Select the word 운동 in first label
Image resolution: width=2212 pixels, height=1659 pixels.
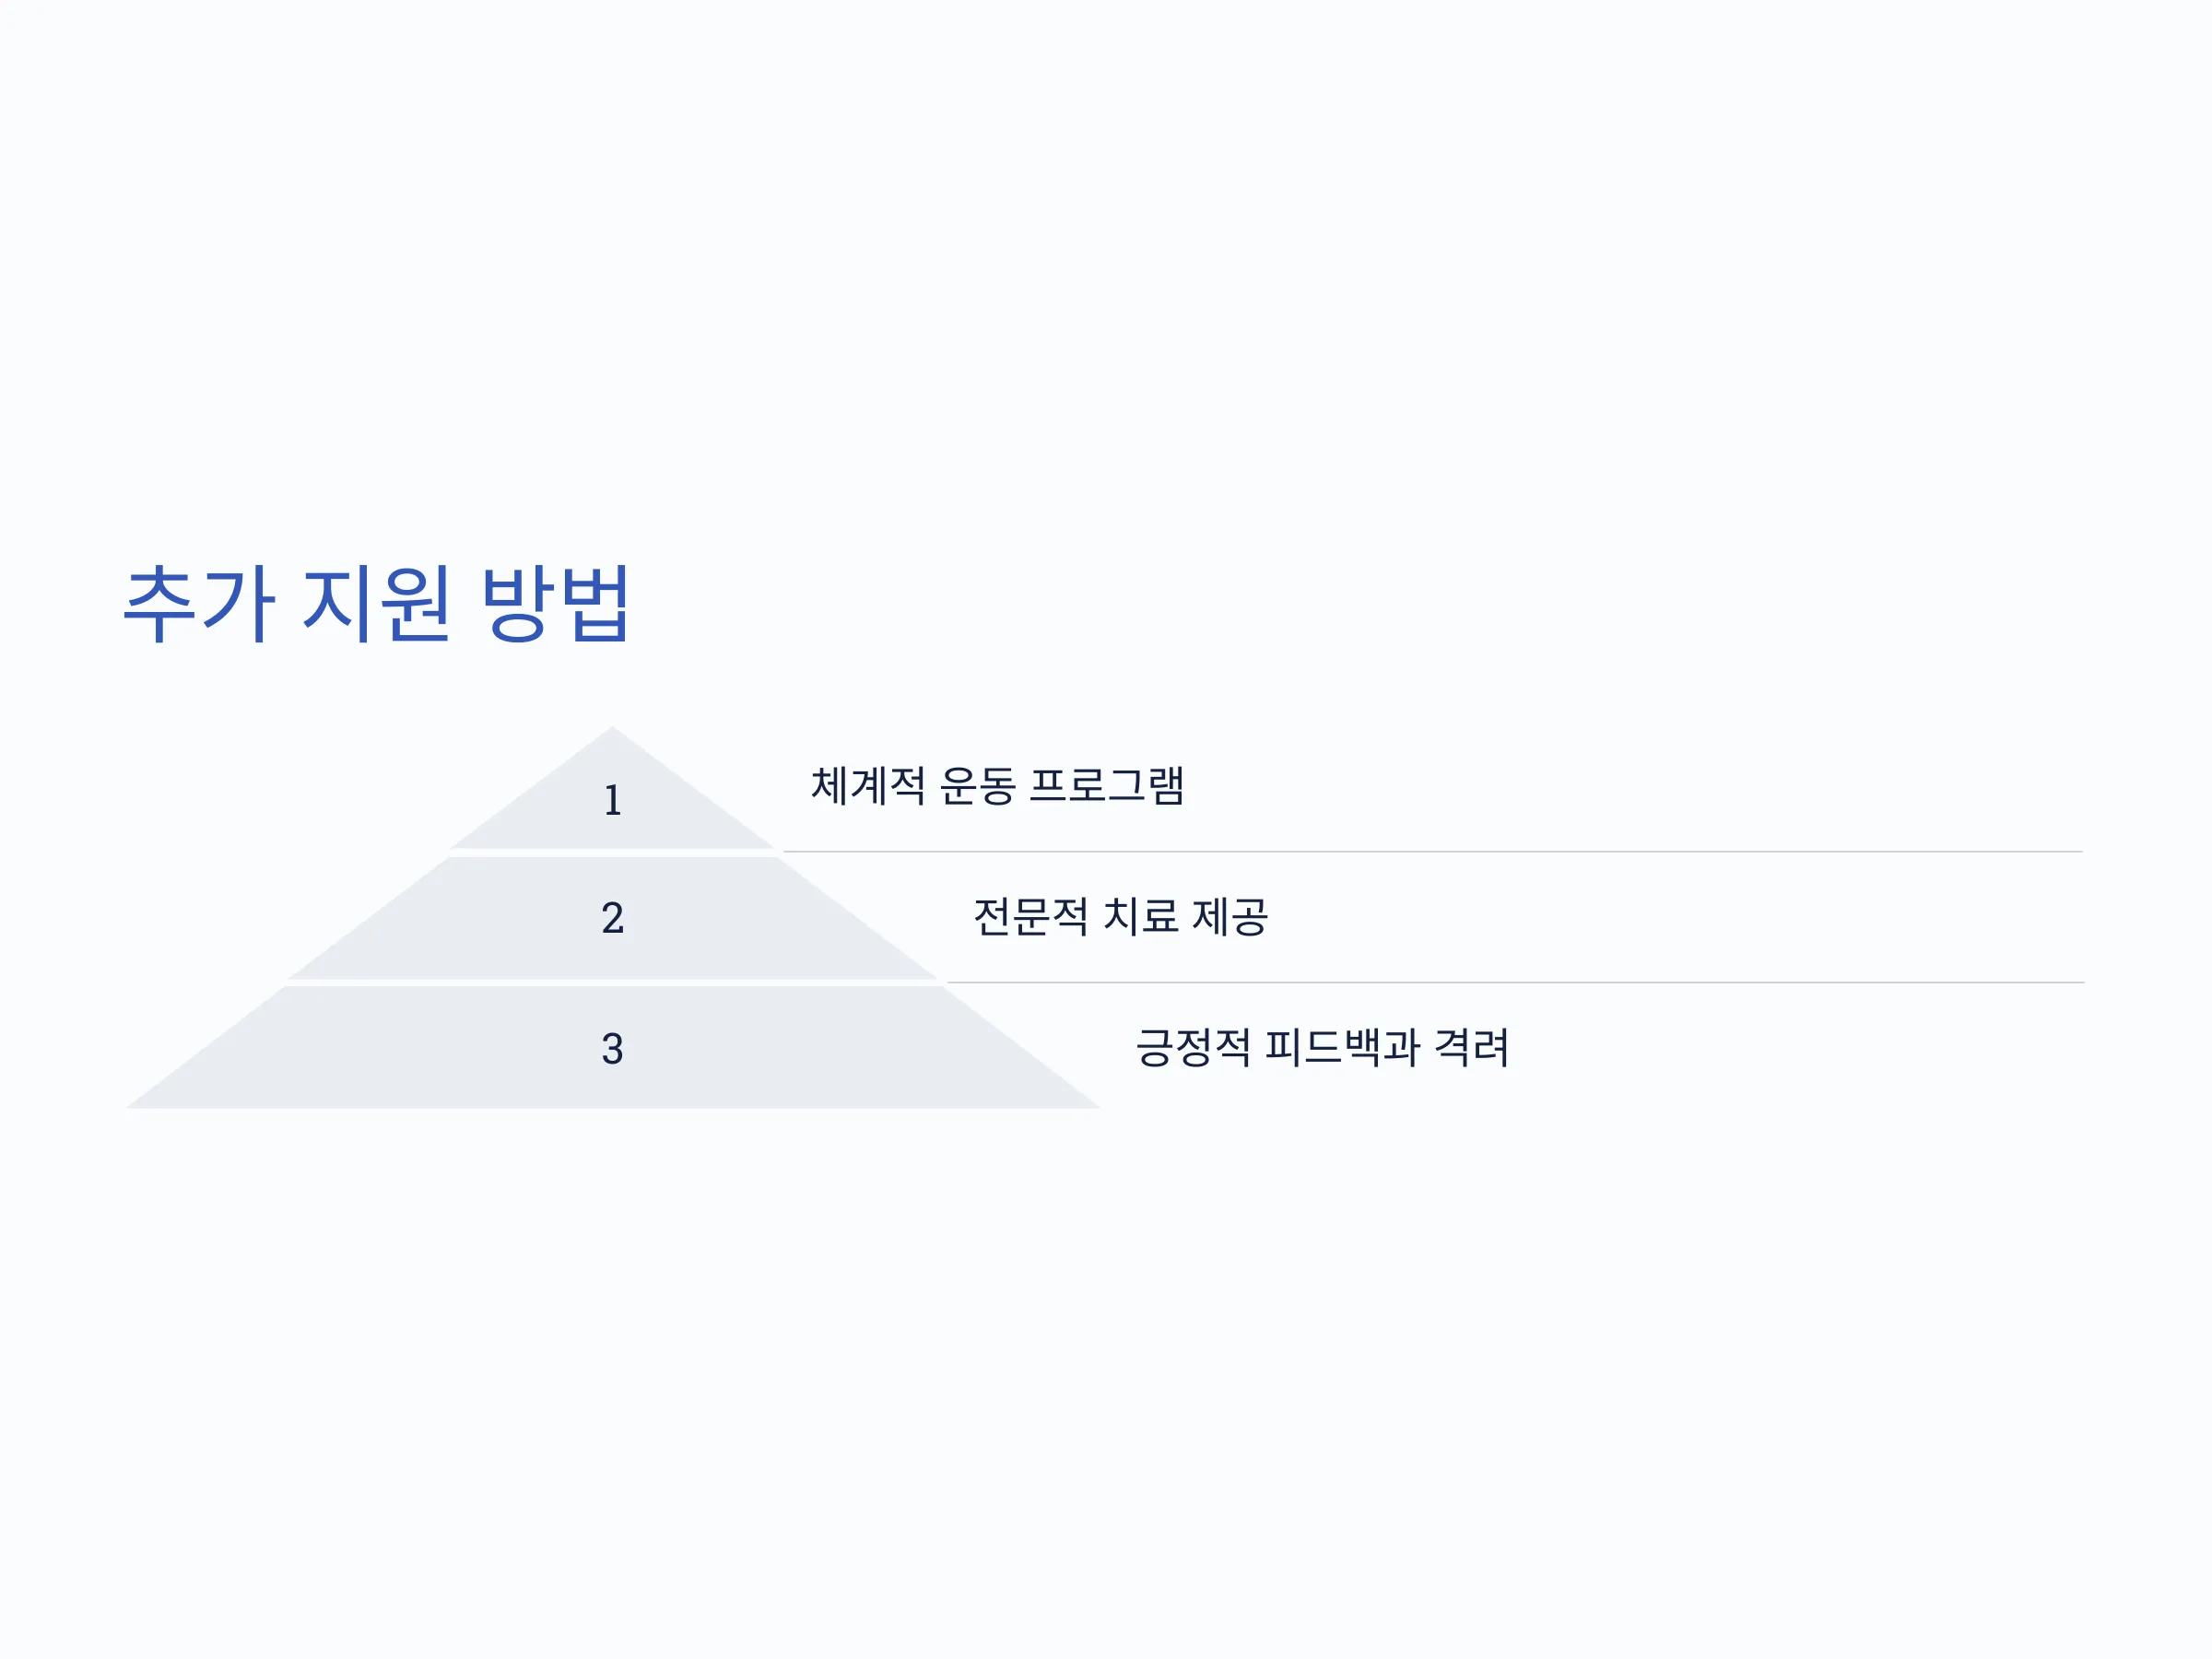tap(977, 785)
